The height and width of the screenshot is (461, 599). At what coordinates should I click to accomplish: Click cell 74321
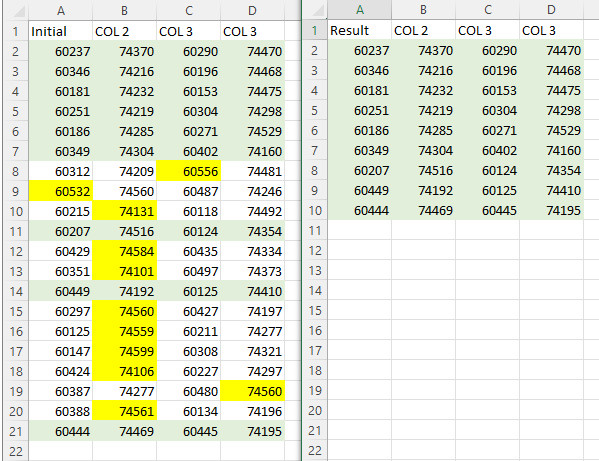click(253, 351)
